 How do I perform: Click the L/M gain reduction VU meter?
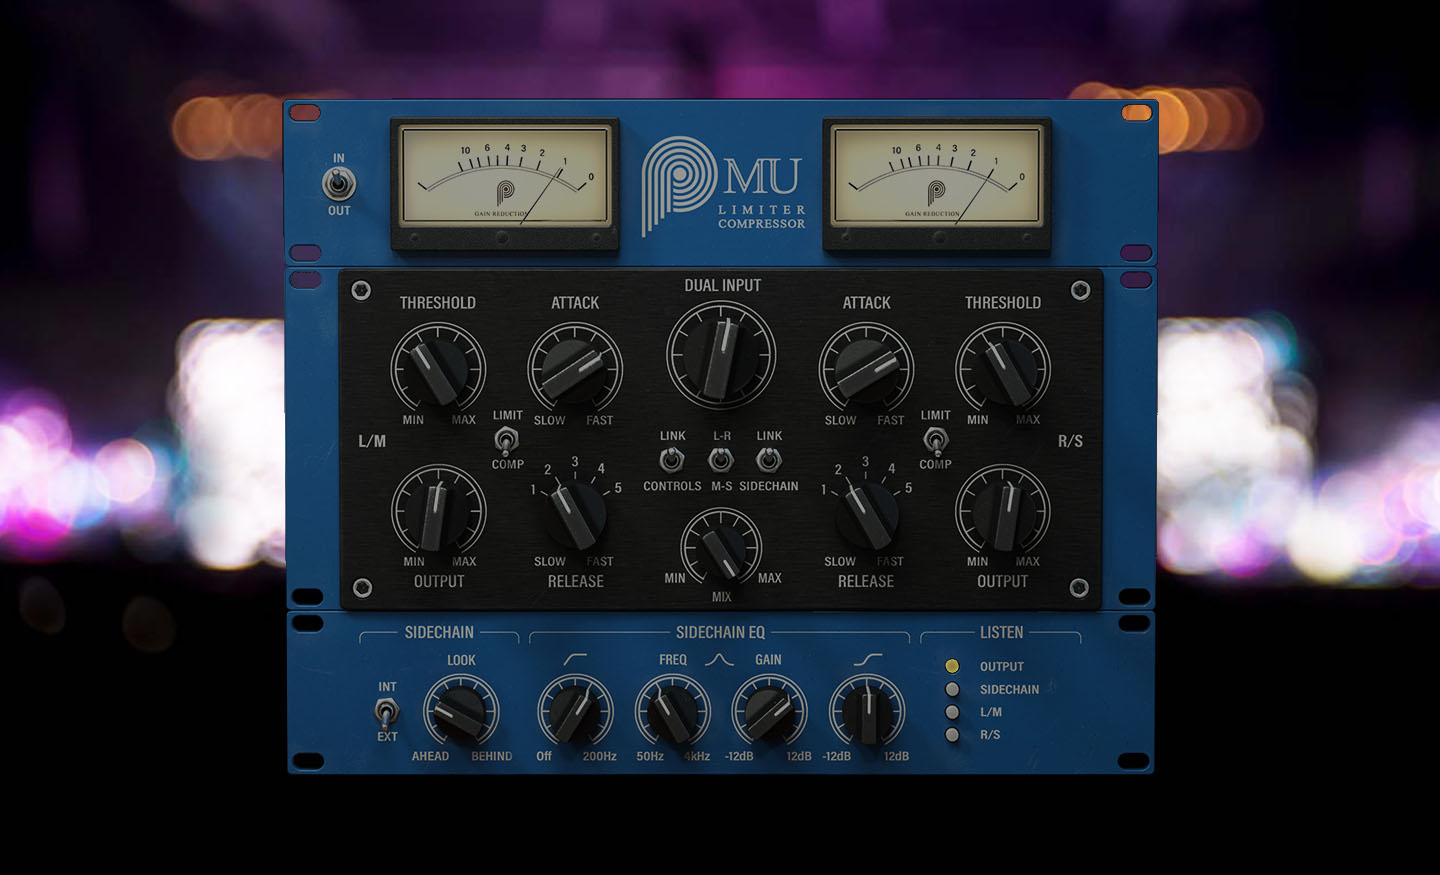[504, 184]
